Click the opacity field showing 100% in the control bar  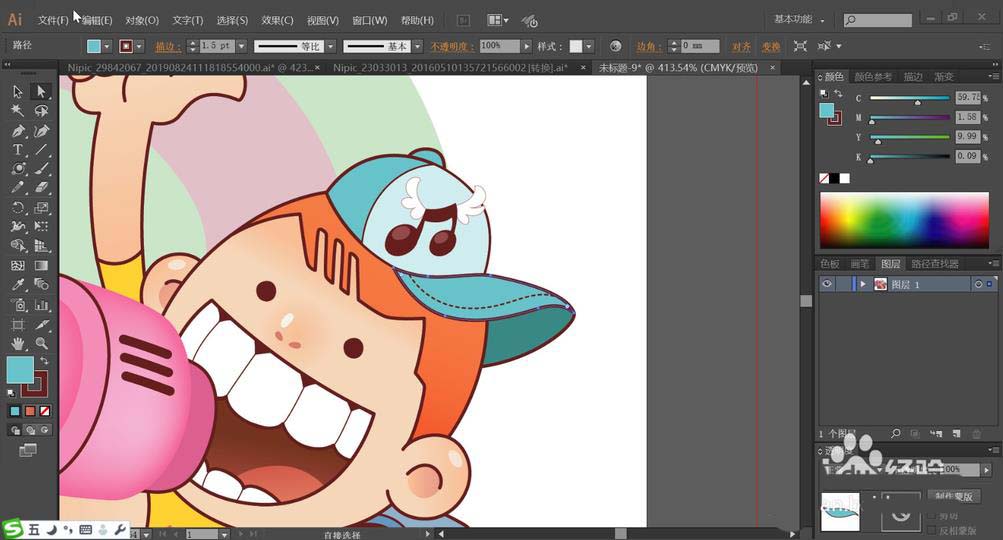click(x=499, y=46)
